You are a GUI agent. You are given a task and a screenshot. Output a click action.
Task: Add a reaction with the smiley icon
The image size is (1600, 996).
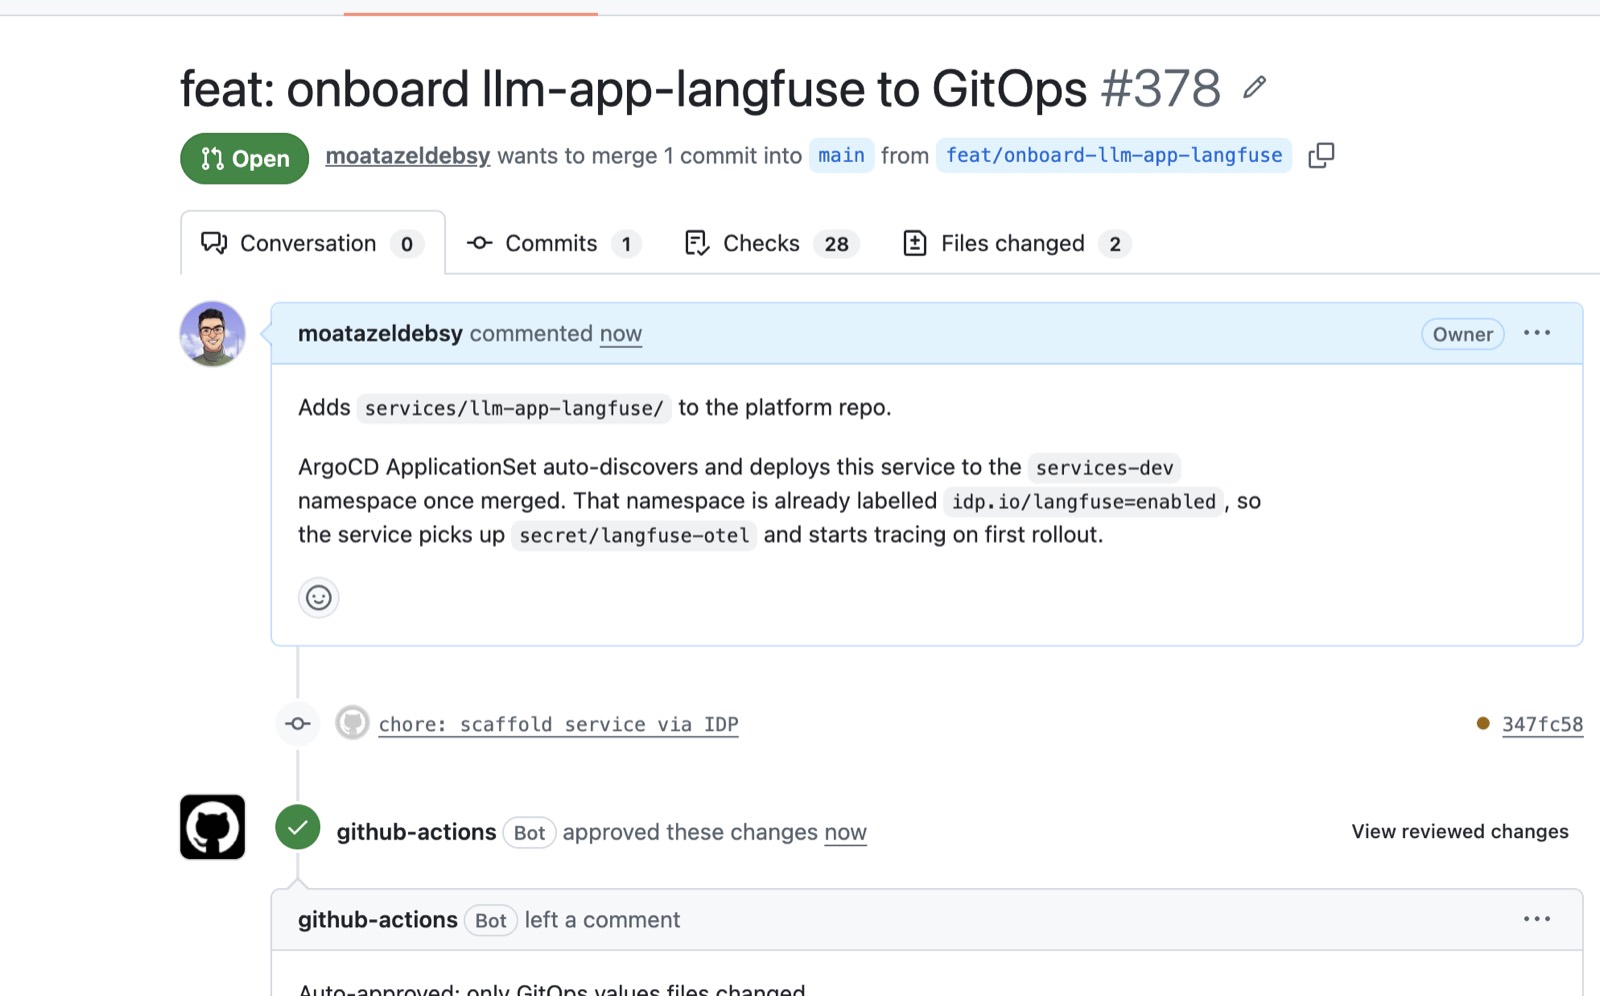(x=319, y=598)
